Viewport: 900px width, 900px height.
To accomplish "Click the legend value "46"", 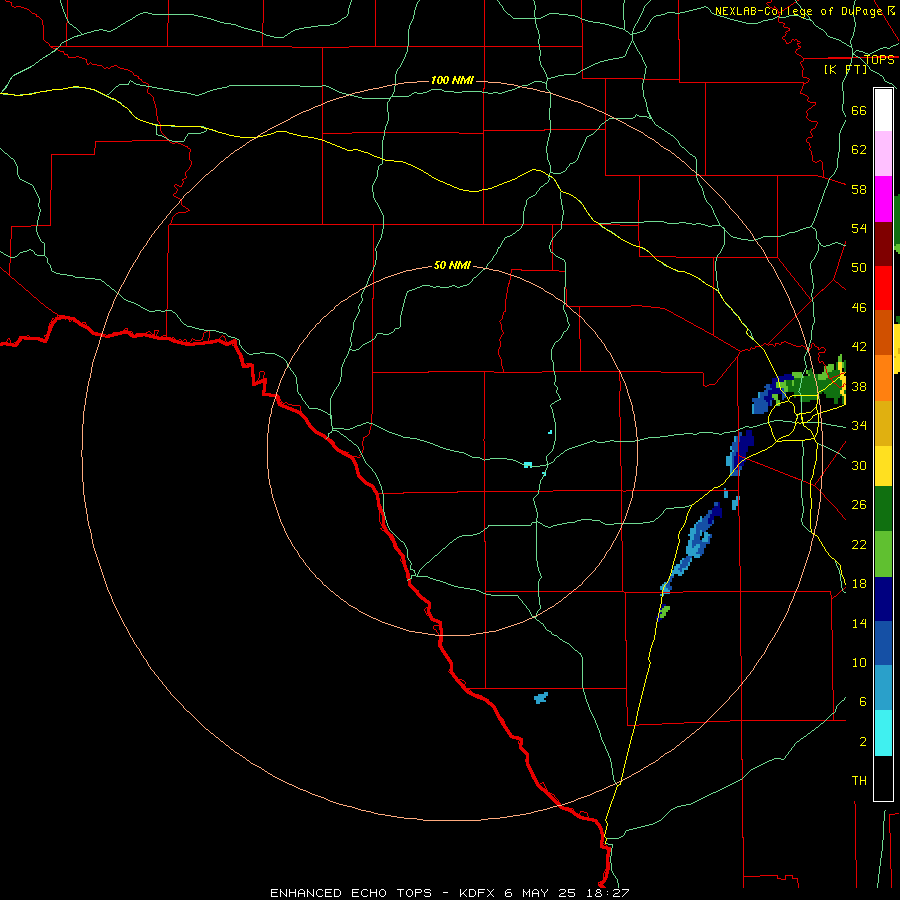I will [859, 308].
